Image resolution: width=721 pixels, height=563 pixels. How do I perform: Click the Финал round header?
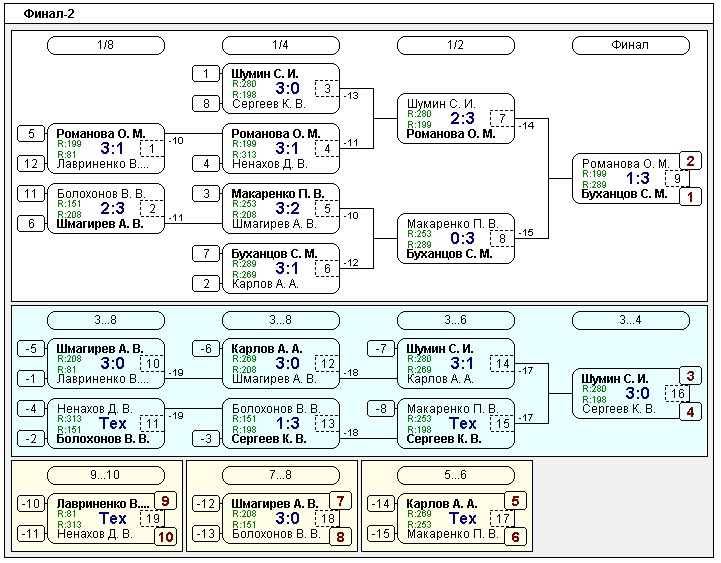tap(630, 45)
